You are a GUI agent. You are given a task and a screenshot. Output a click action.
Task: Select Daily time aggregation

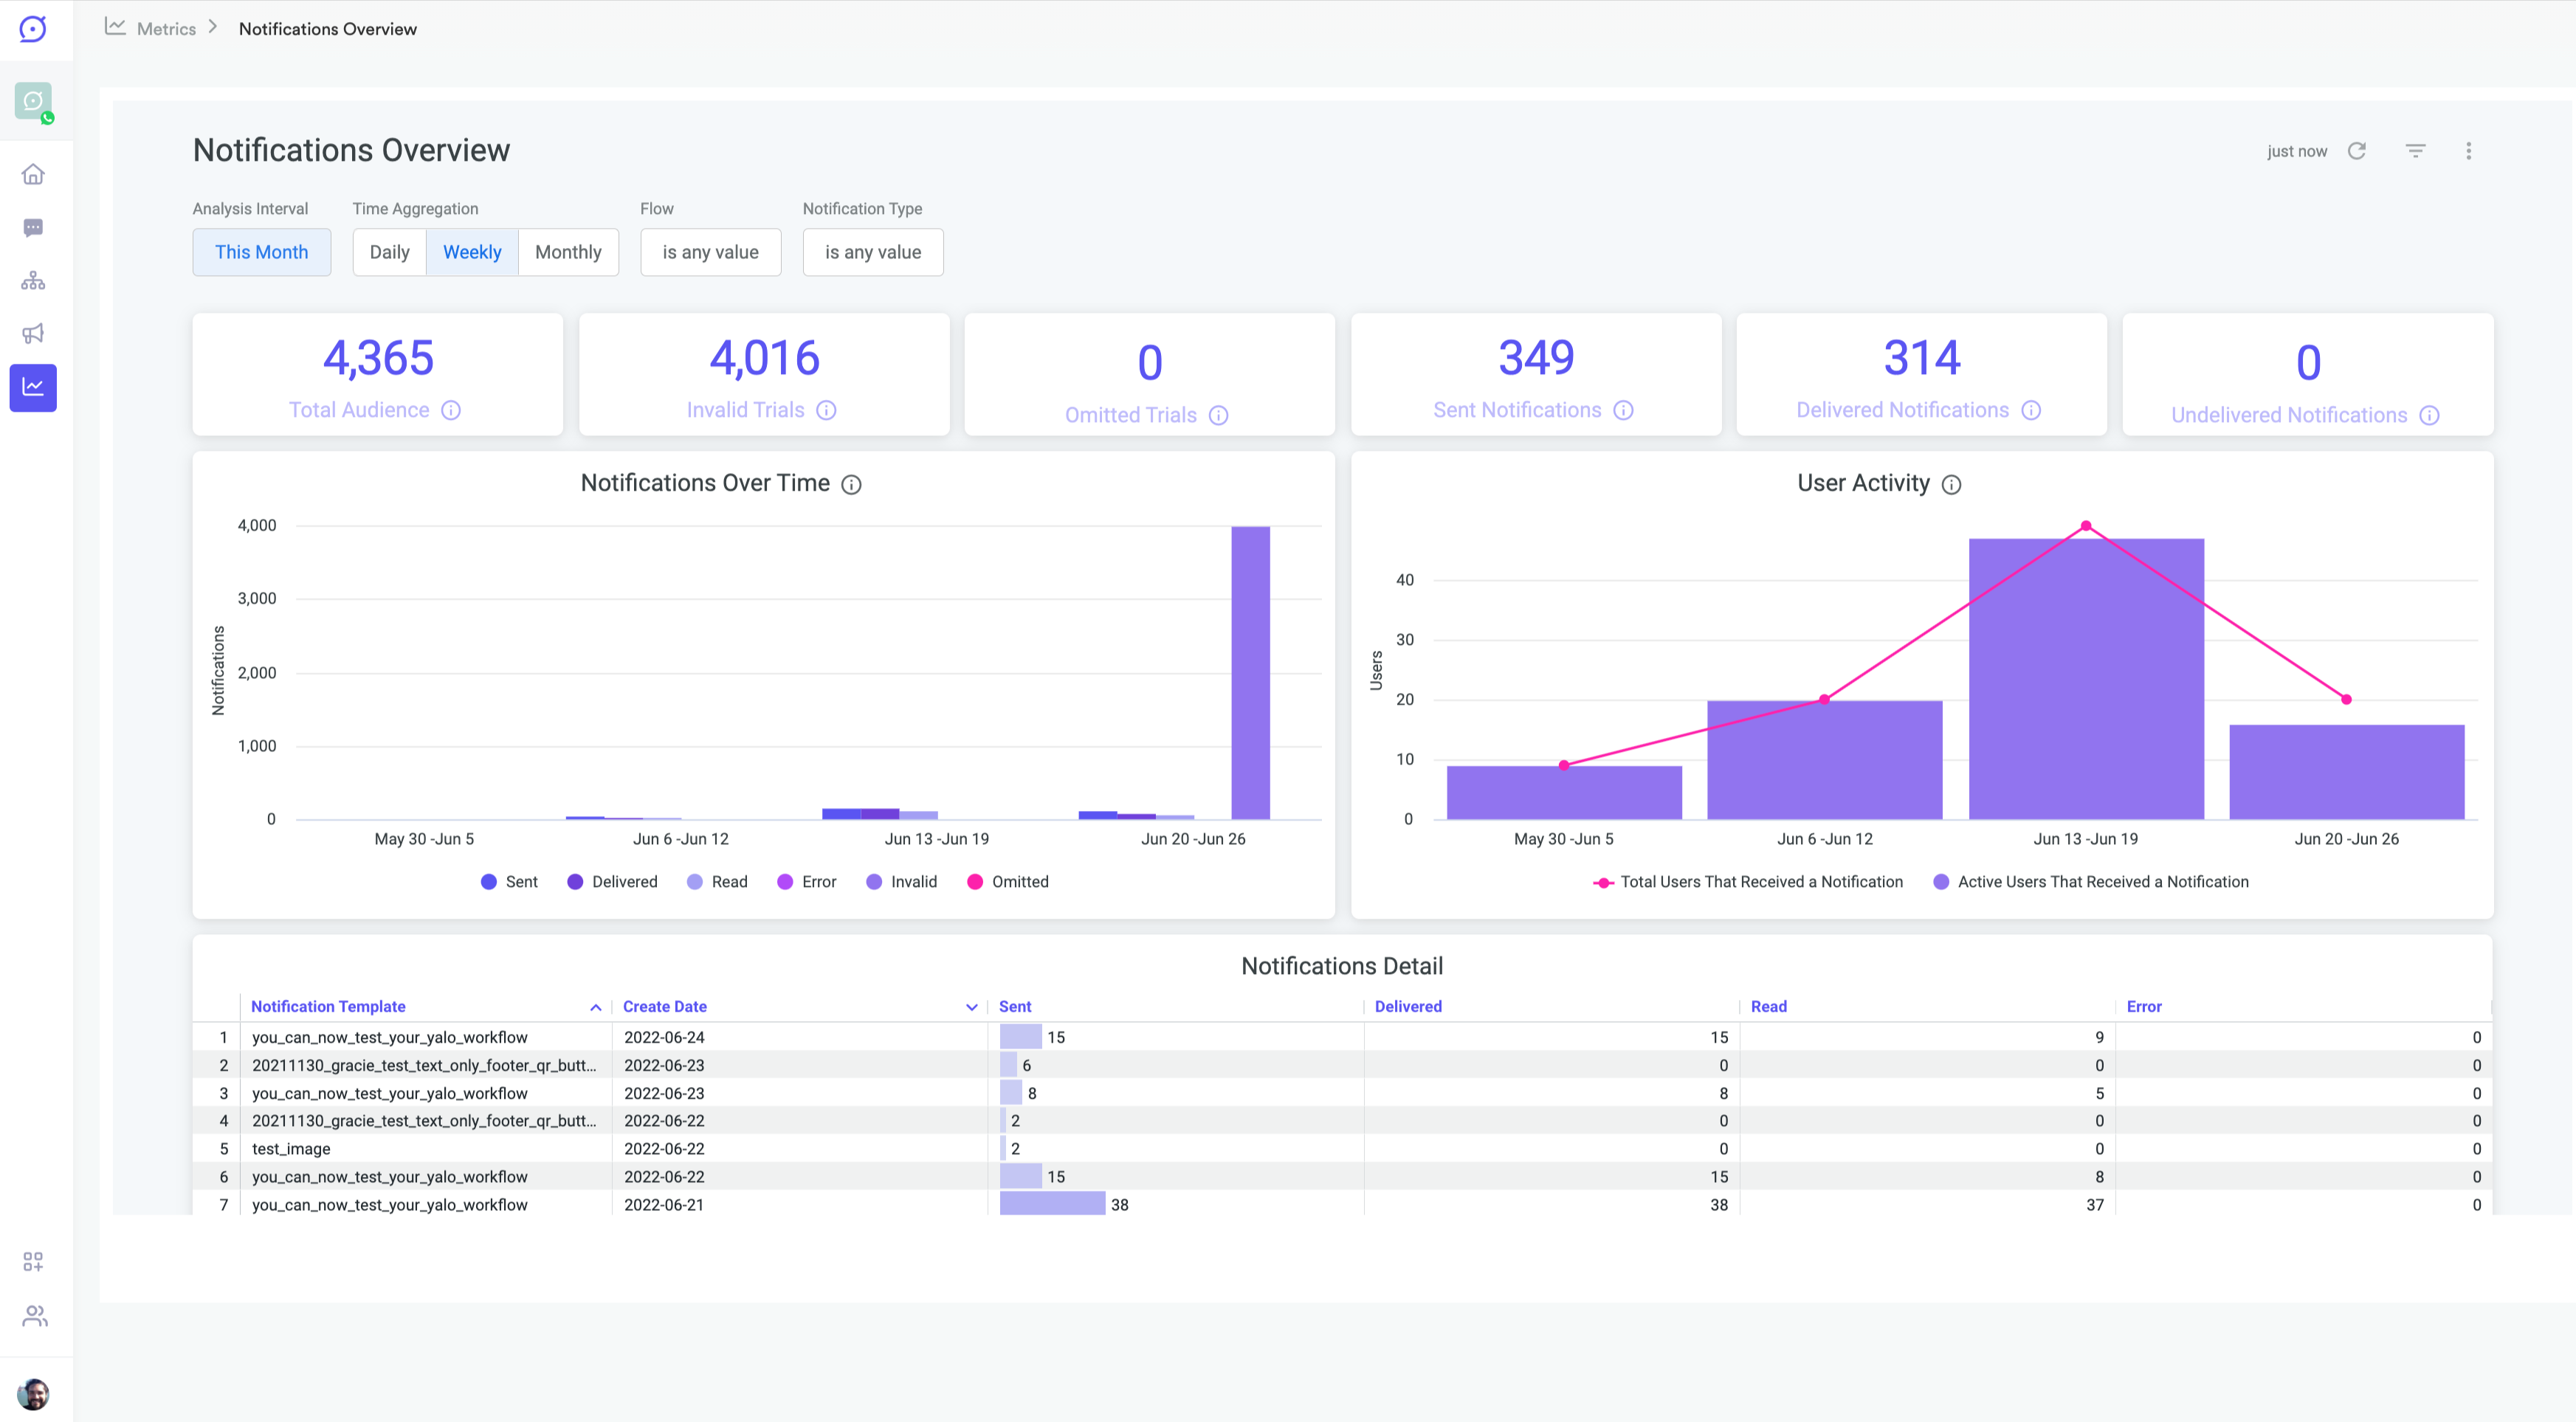pos(389,252)
